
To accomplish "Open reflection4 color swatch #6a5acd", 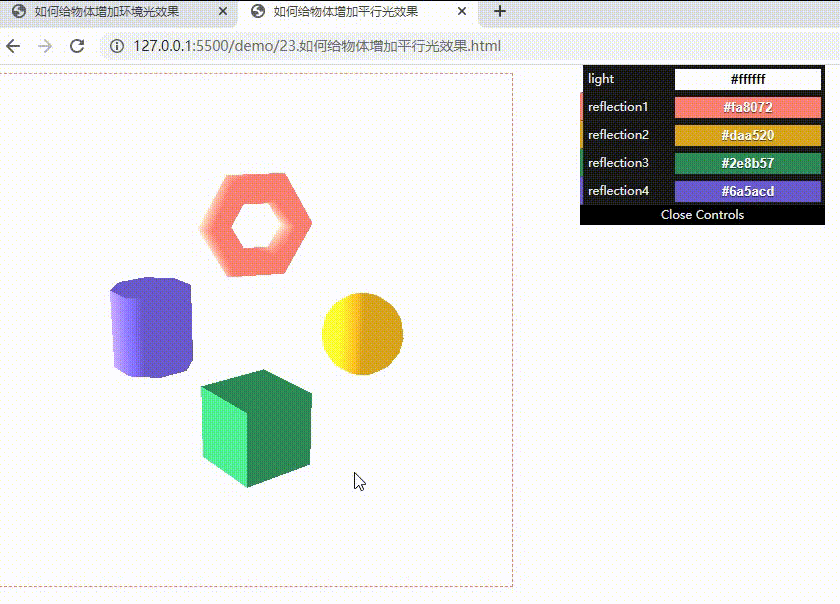I will coord(747,191).
